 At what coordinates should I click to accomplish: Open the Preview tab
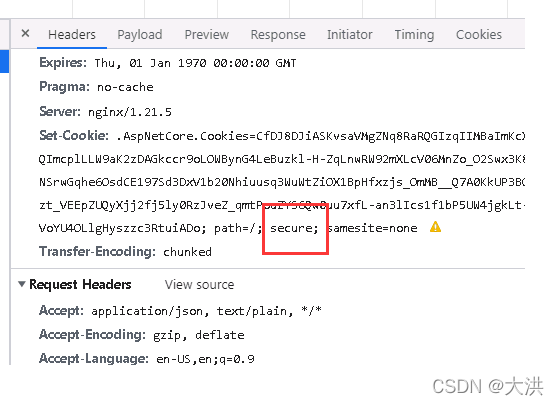[x=207, y=35]
